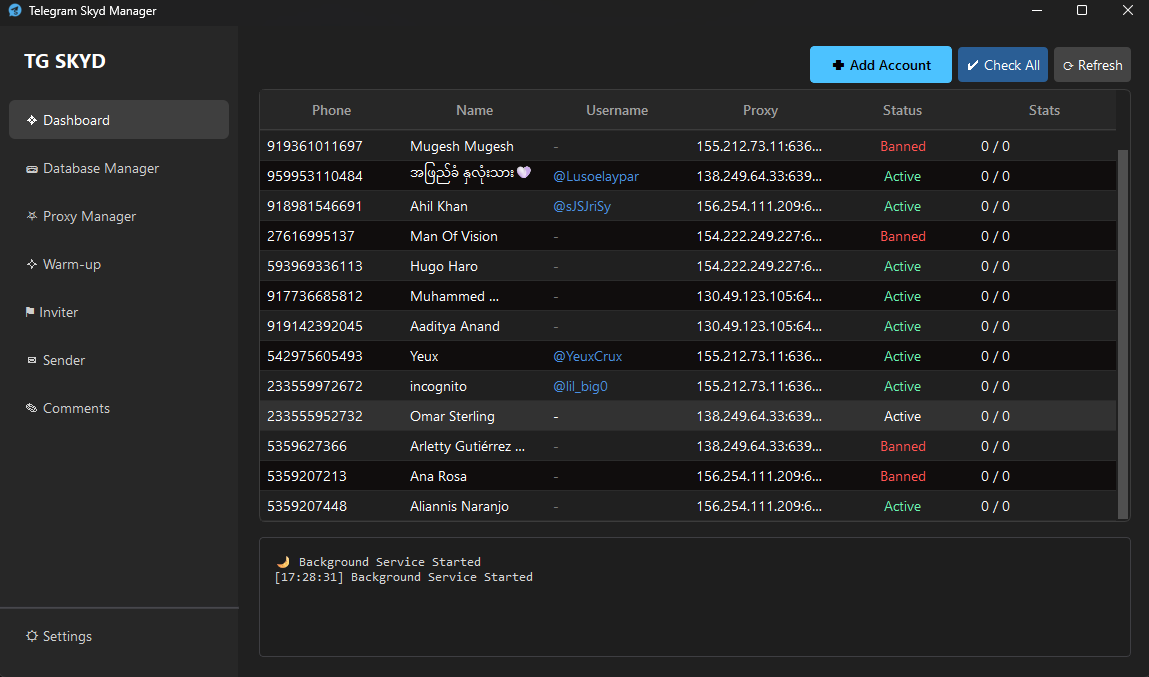This screenshot has height=677, width=1149.
Task: Click the Inviter flag icon
Action: coord(30,313)
